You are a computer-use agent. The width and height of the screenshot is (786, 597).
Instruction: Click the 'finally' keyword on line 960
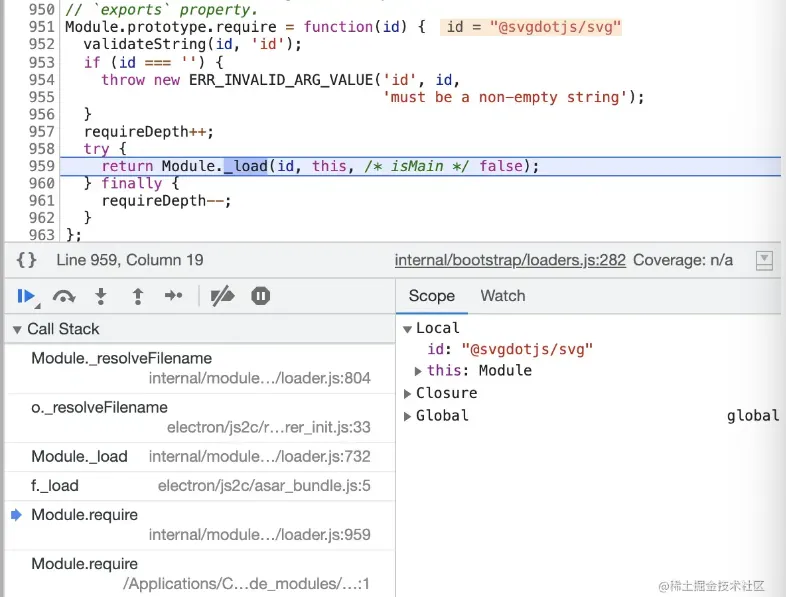[x=132, y=183]
